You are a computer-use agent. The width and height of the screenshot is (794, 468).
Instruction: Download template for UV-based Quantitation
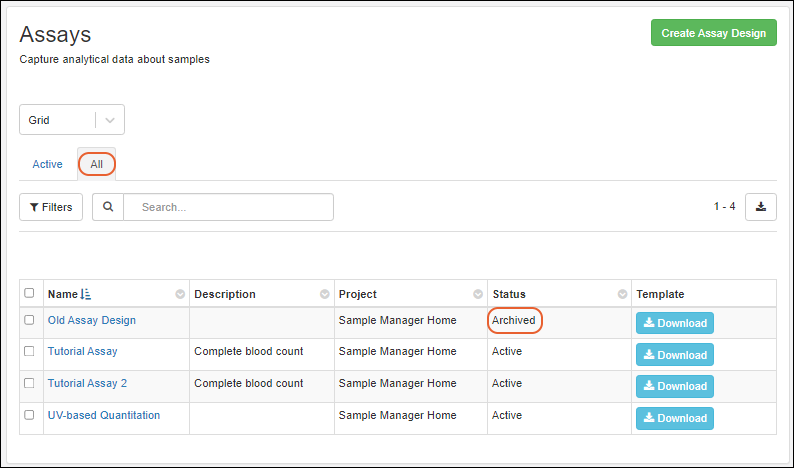[674, 418]
